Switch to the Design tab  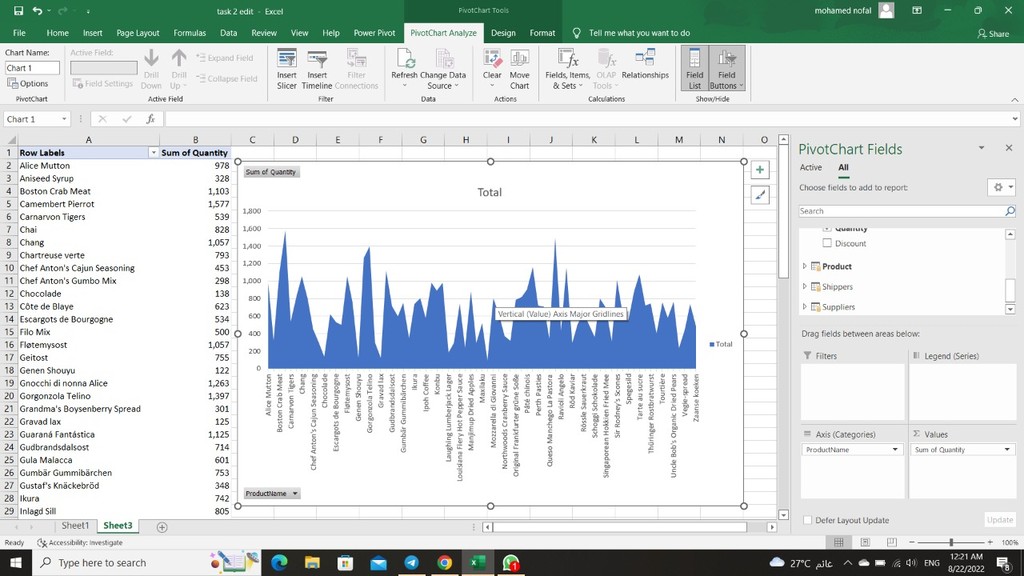[503, 33]
